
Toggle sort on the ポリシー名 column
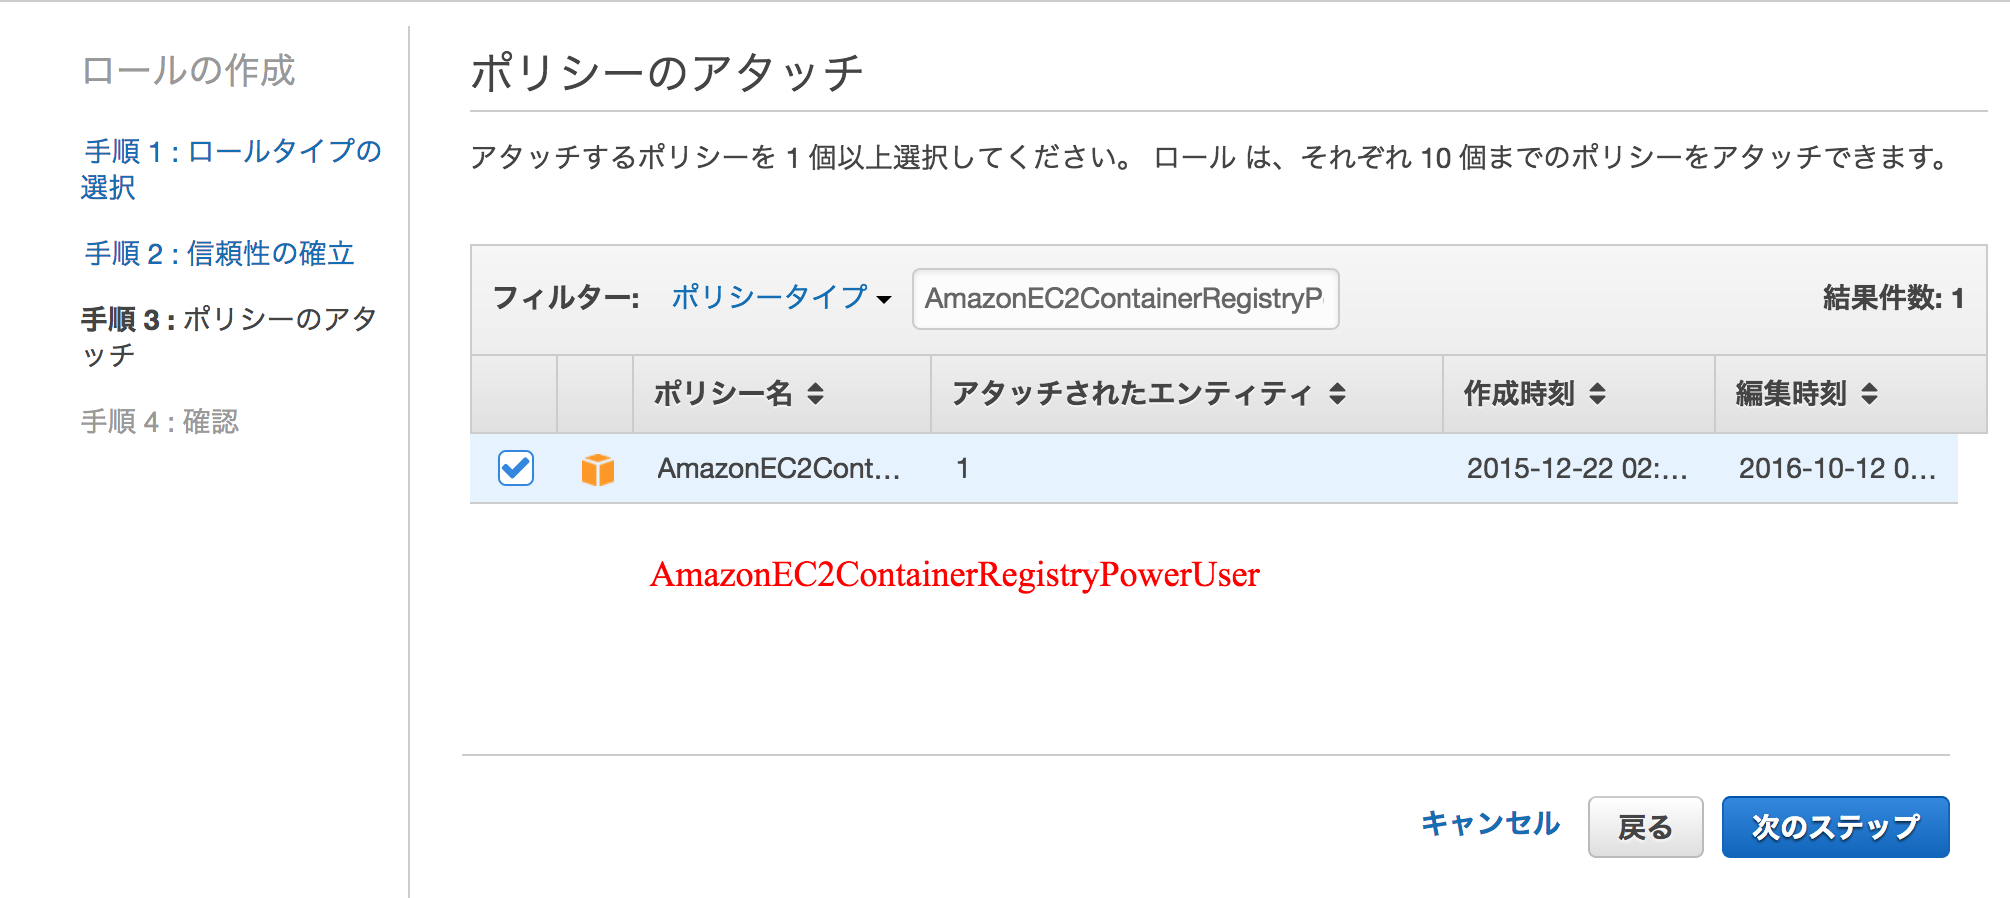[x=744, y=393]
